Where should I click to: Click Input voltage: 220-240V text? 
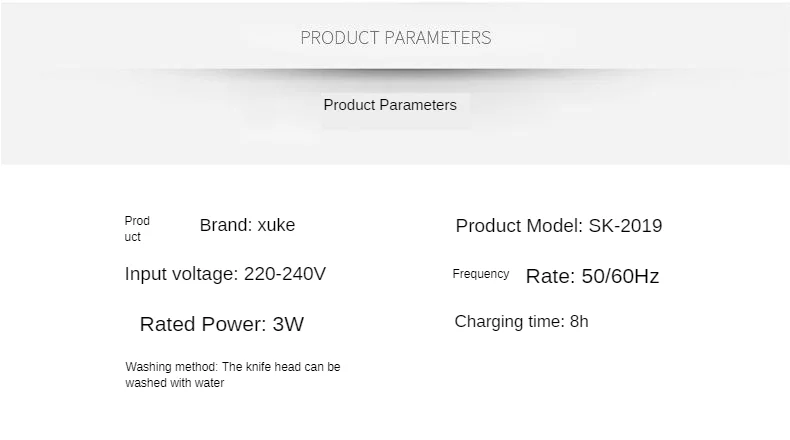[225, 274]
